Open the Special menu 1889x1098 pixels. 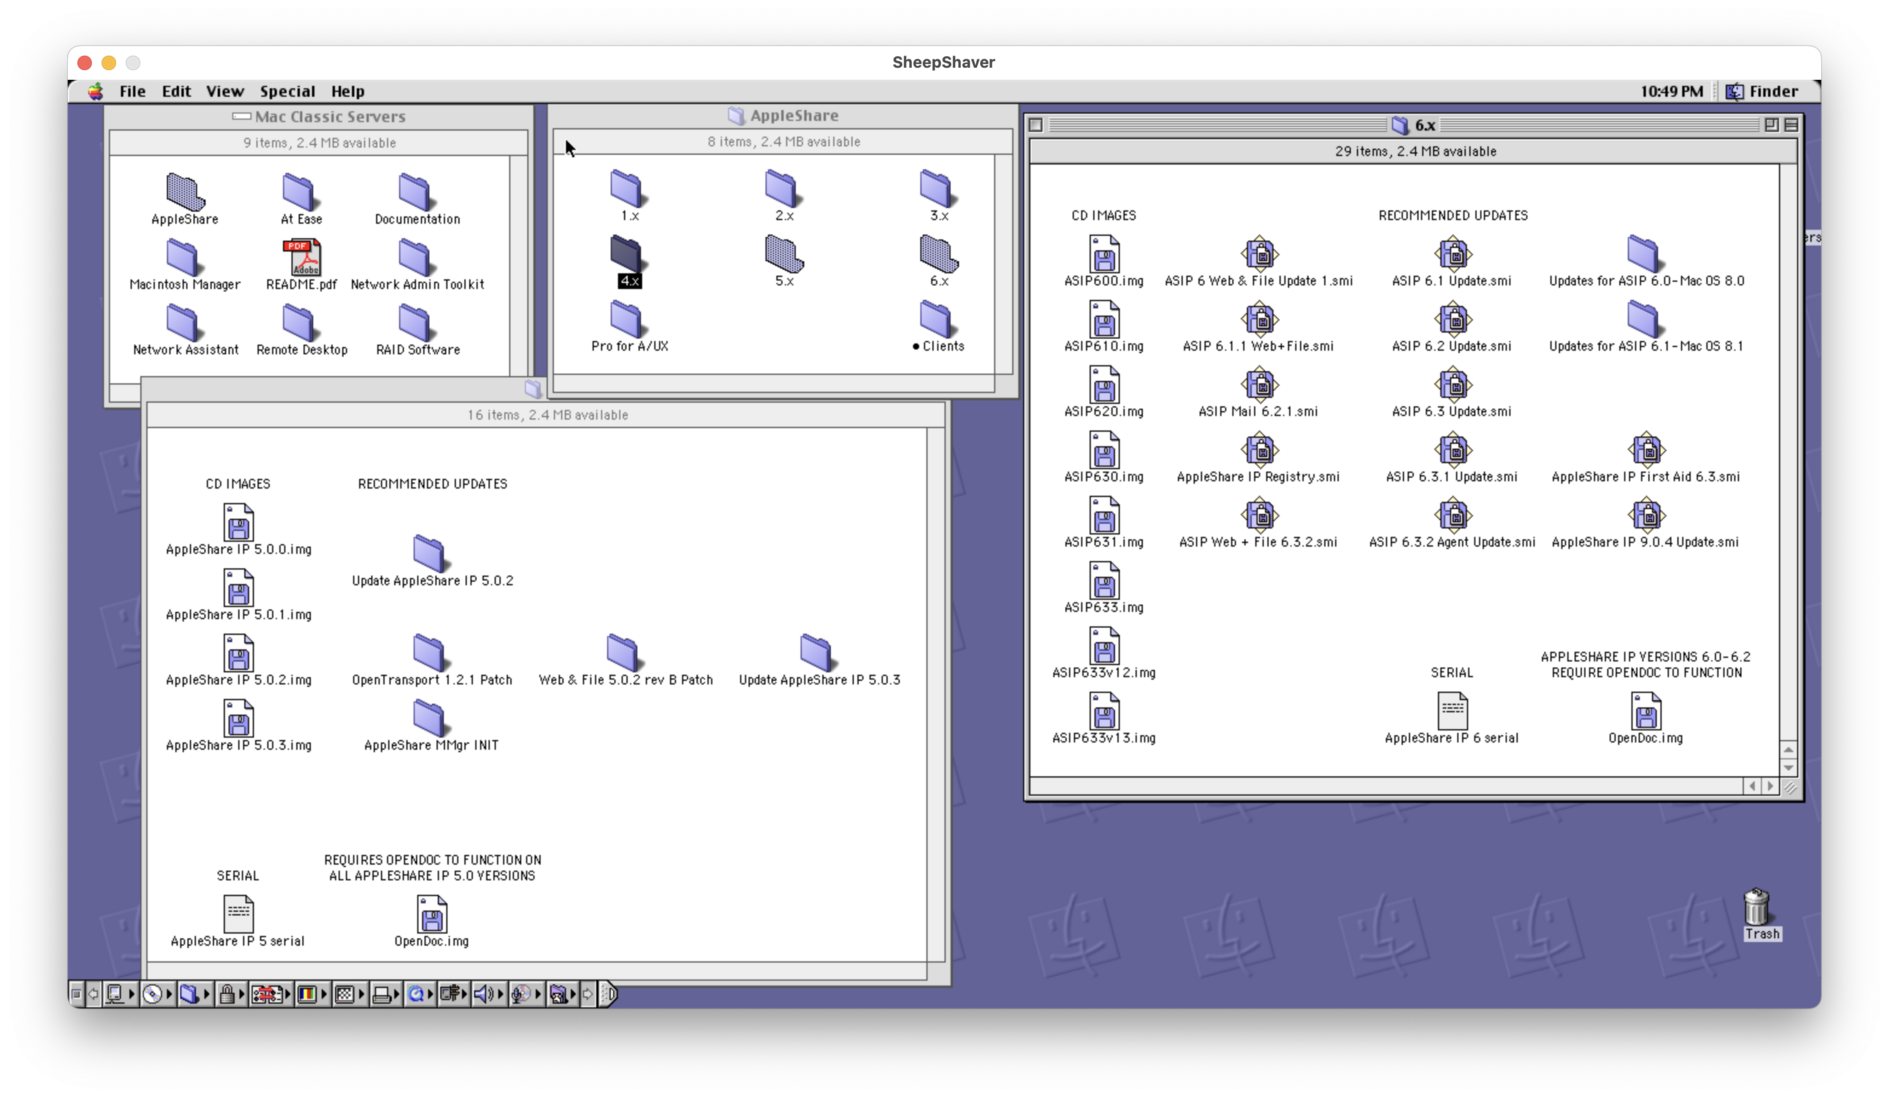click(x=287, y=91)
